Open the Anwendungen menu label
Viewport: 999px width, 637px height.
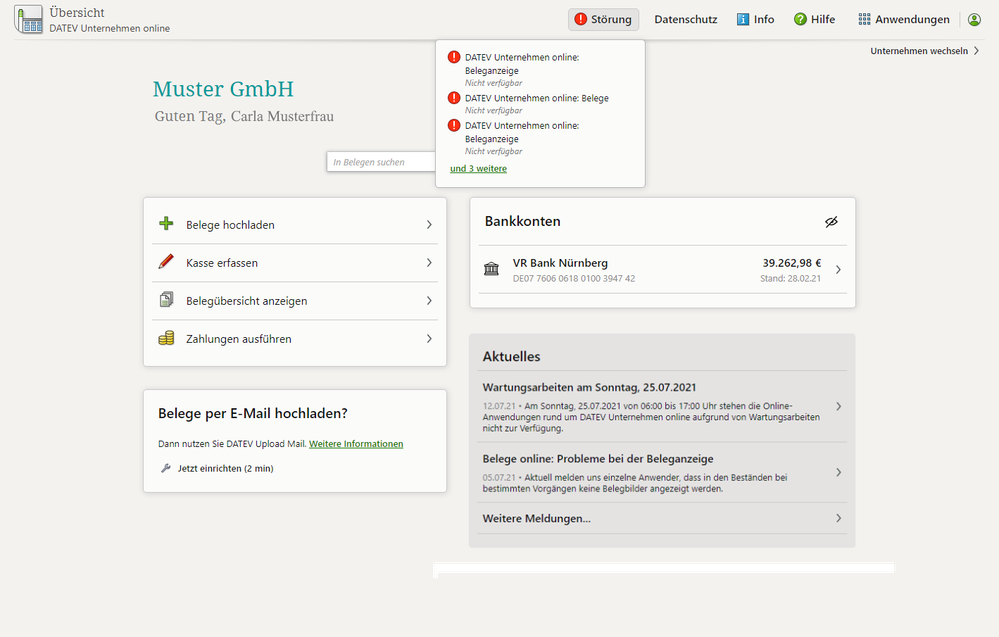[x=912, y=19]
